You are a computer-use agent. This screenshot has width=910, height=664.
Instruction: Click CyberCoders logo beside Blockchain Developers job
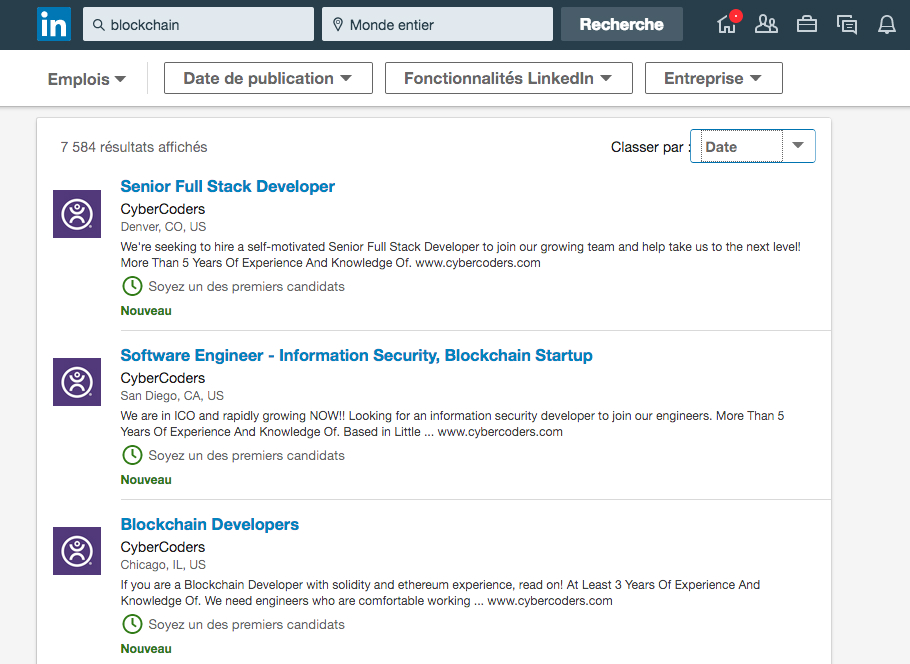click(77, 551)
